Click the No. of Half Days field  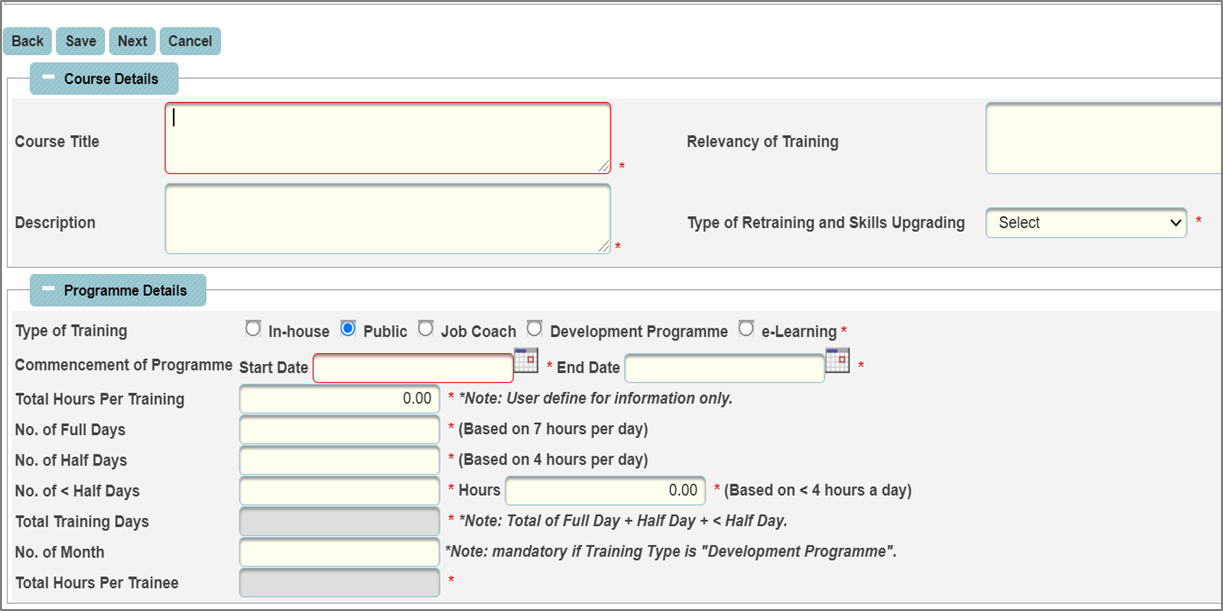(340, 460)
